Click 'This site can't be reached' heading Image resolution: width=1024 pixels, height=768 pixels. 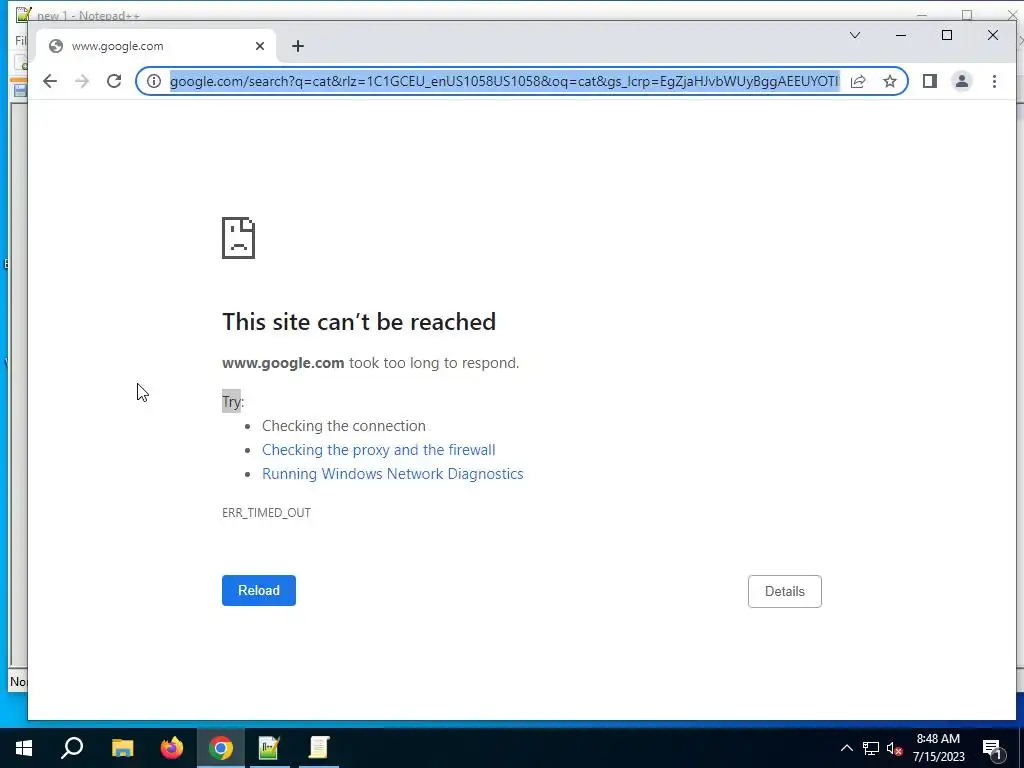click(359, 321)
